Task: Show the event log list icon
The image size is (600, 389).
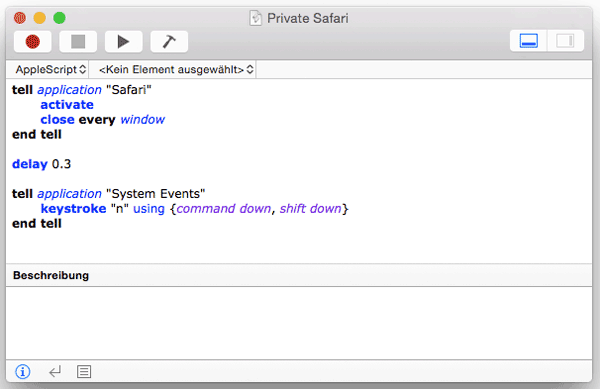Action: point(84,371)
